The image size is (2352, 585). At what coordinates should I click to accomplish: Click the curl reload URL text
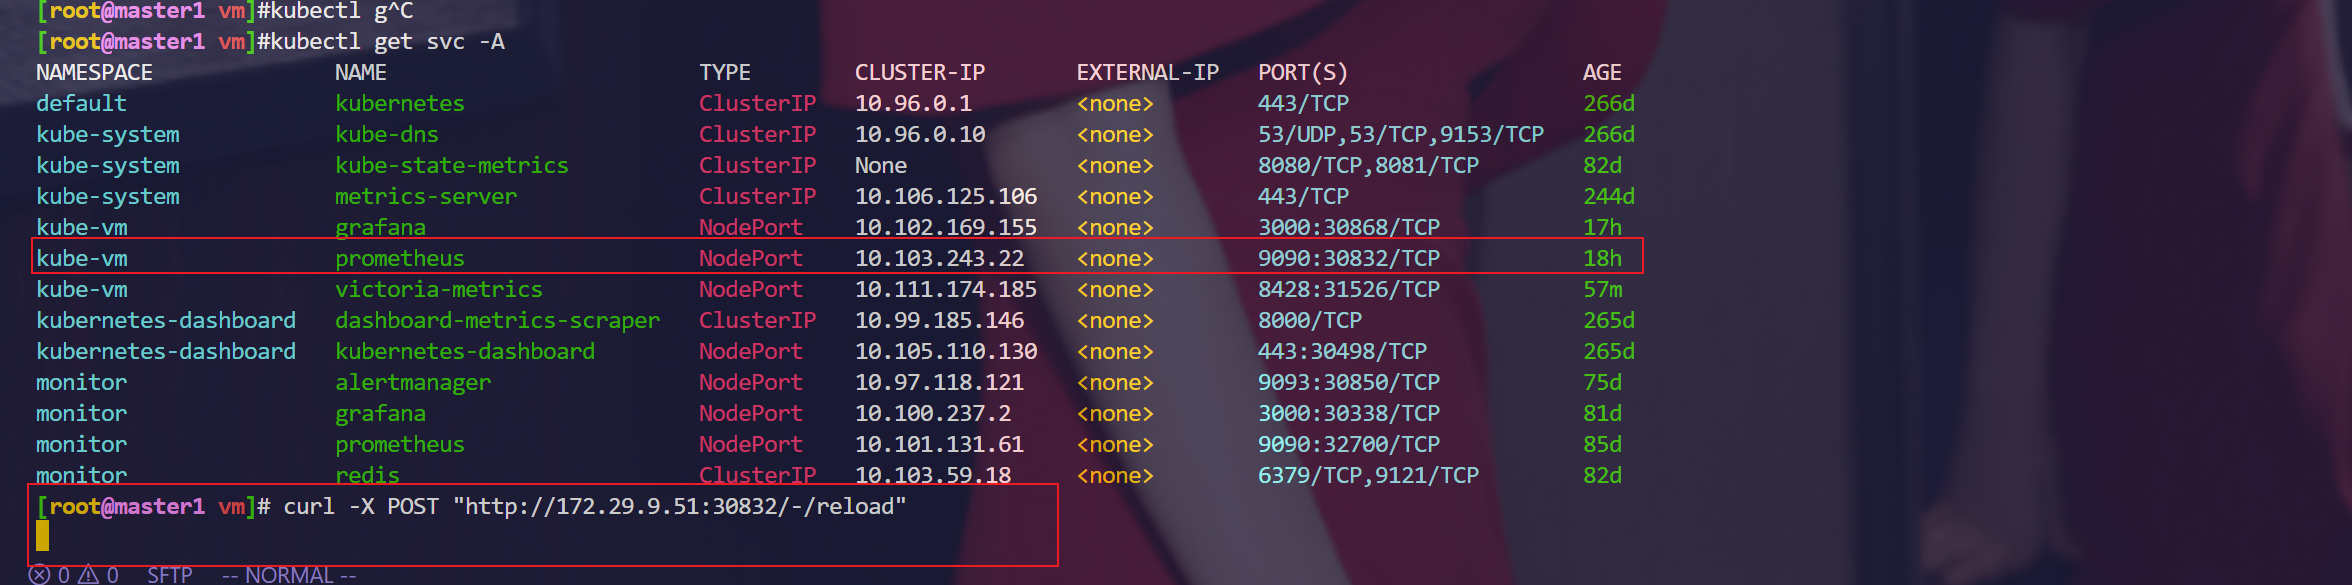680,506
